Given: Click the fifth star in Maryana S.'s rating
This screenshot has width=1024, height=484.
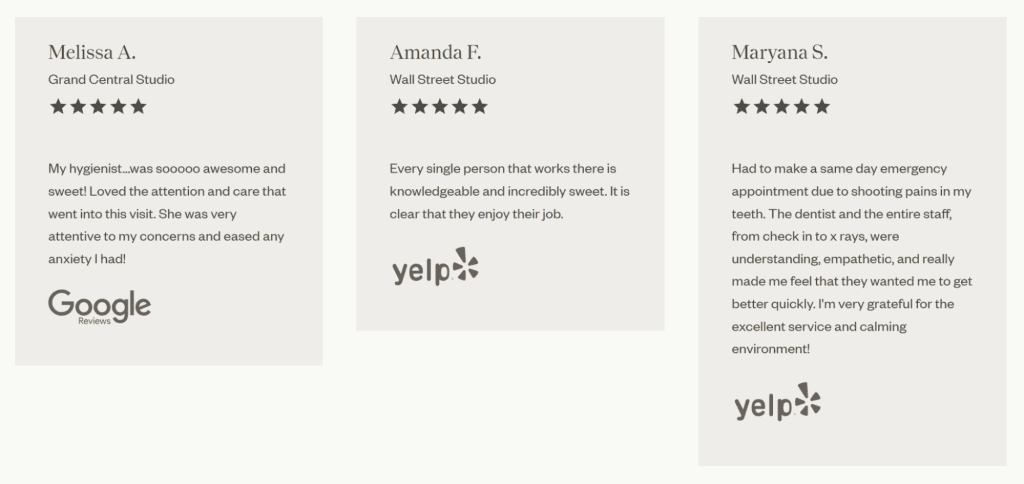Looking at the screenshot, I should (822, 106).
